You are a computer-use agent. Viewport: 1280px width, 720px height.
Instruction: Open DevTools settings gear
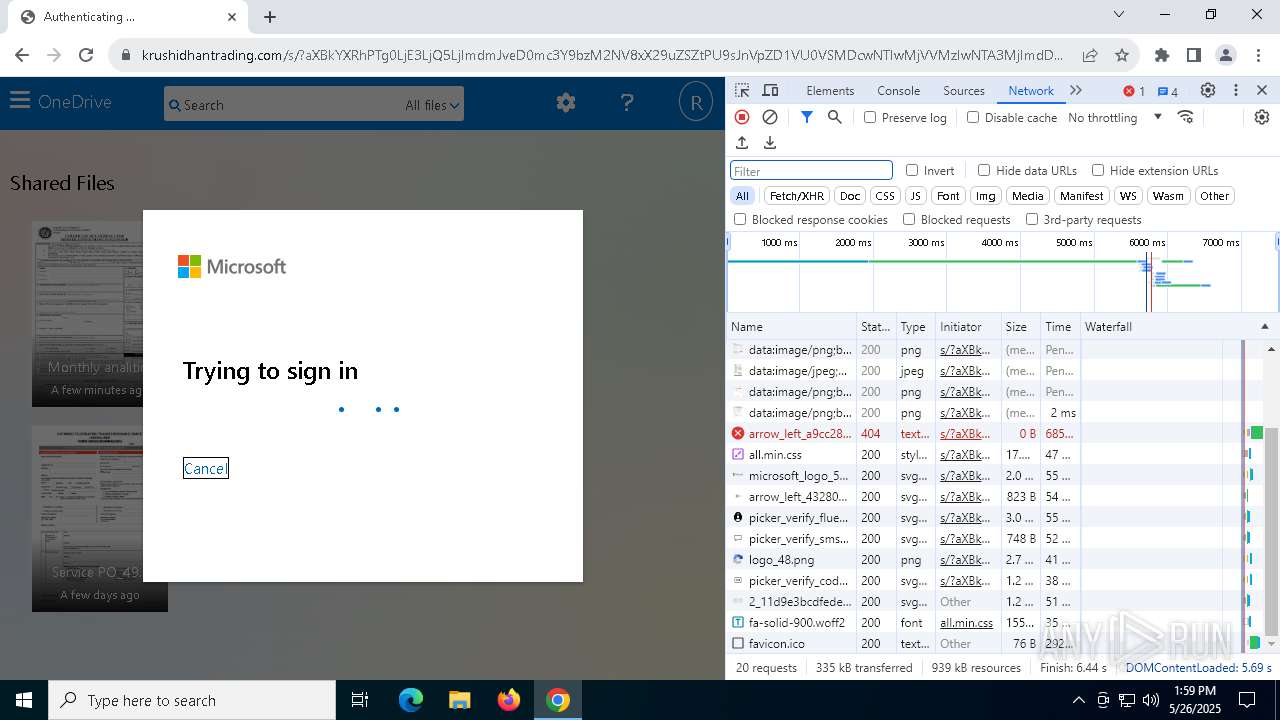tap(1208, 90)
